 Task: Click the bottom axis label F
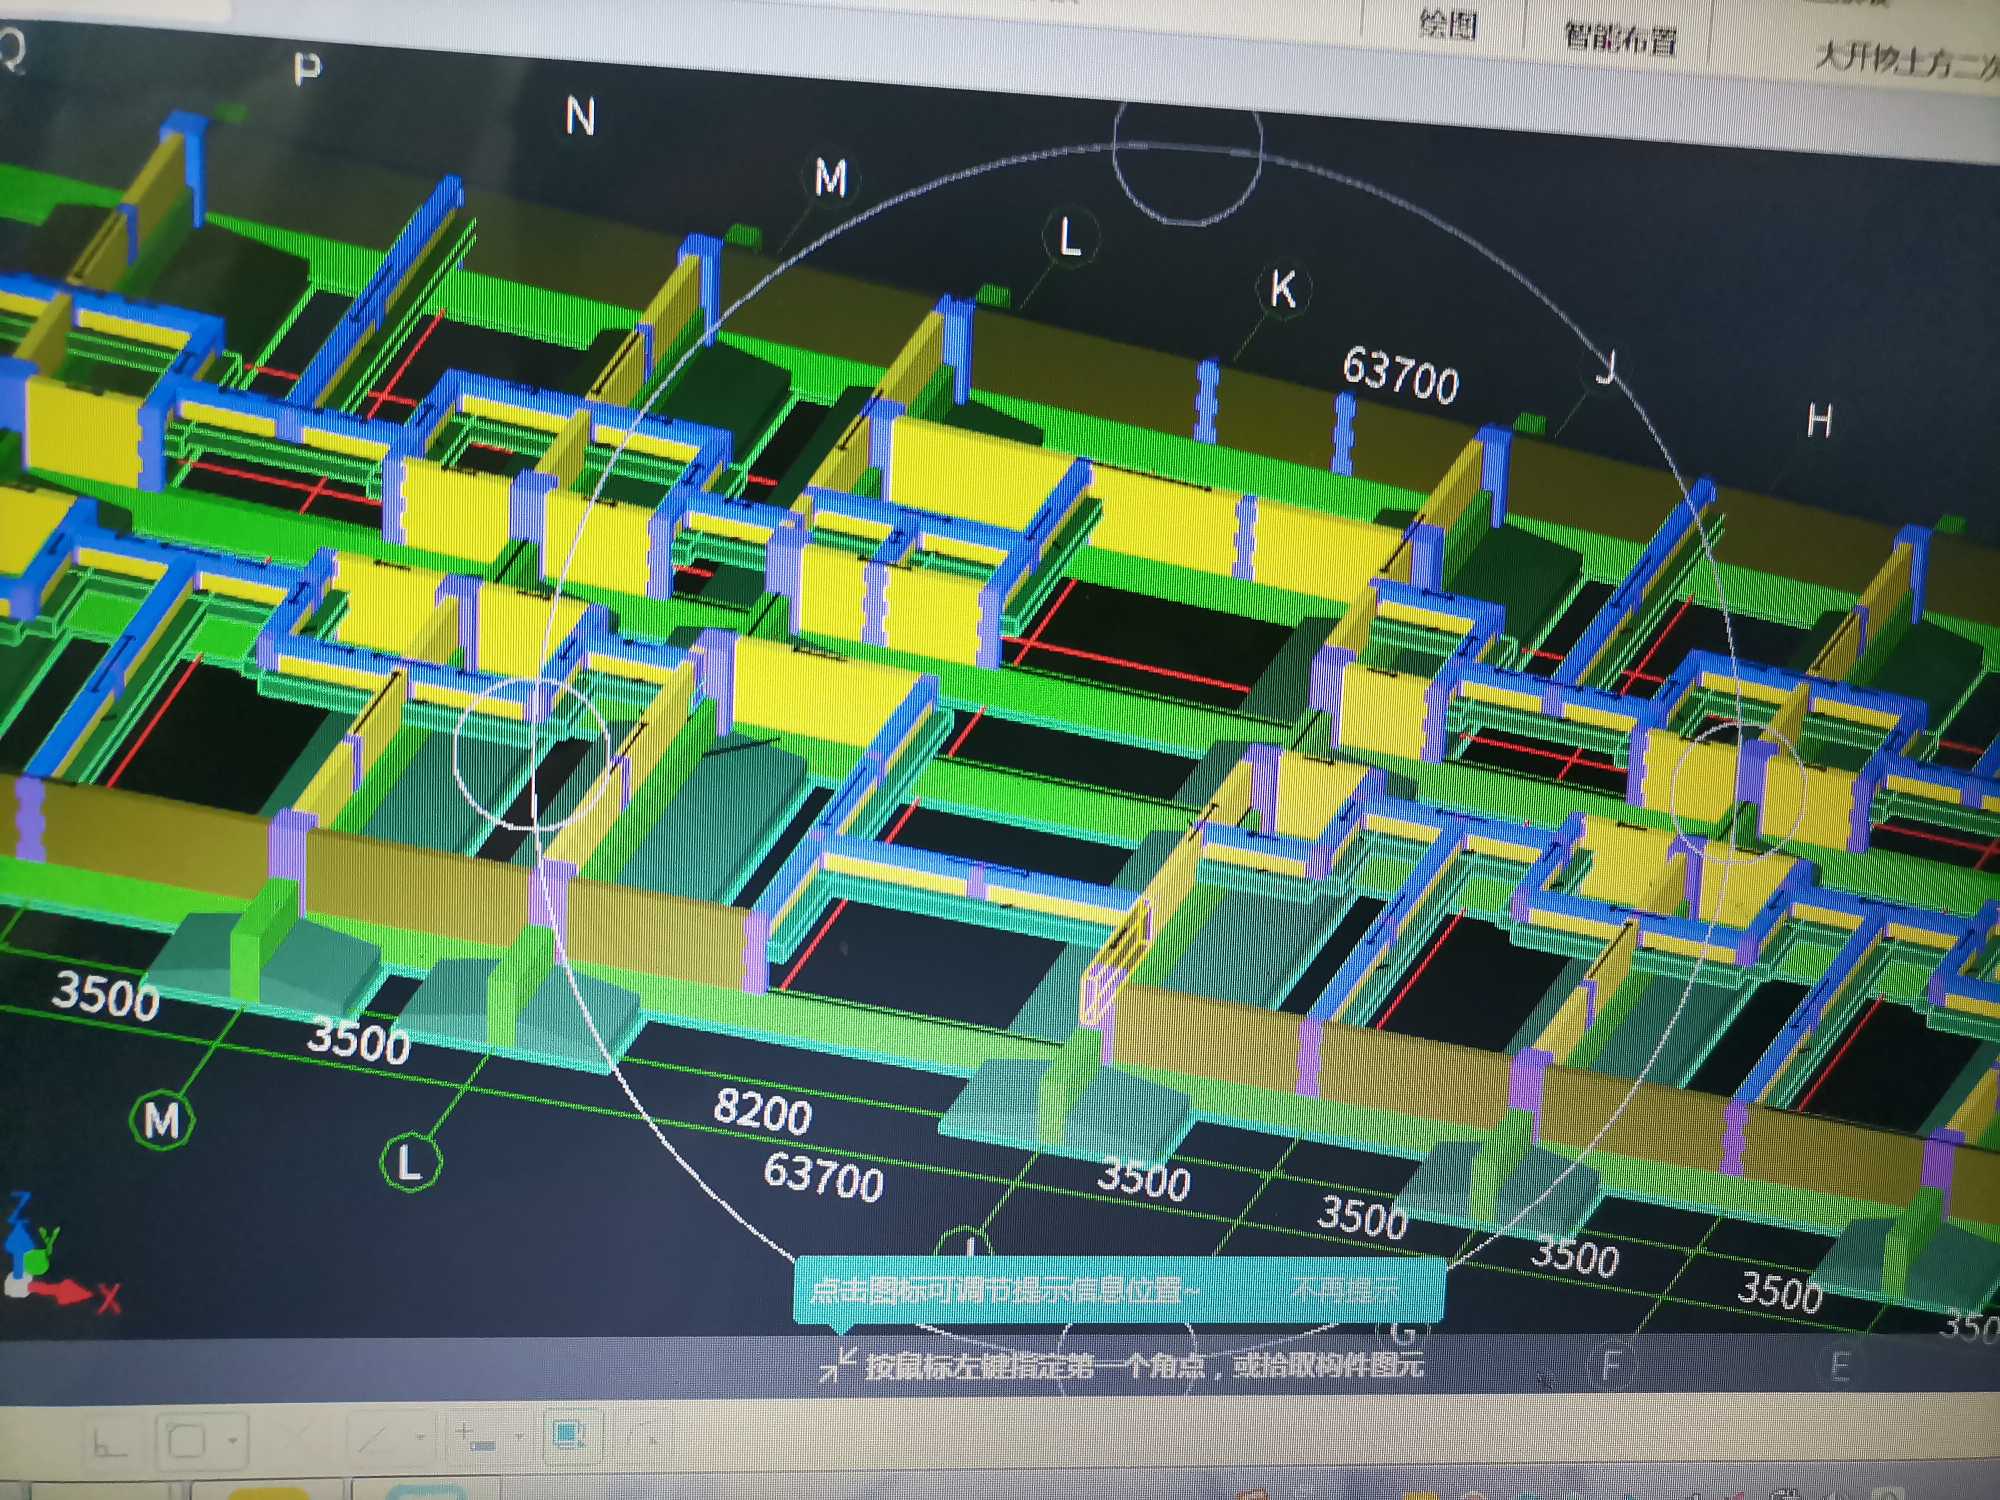click(x=1611, y=1365)
